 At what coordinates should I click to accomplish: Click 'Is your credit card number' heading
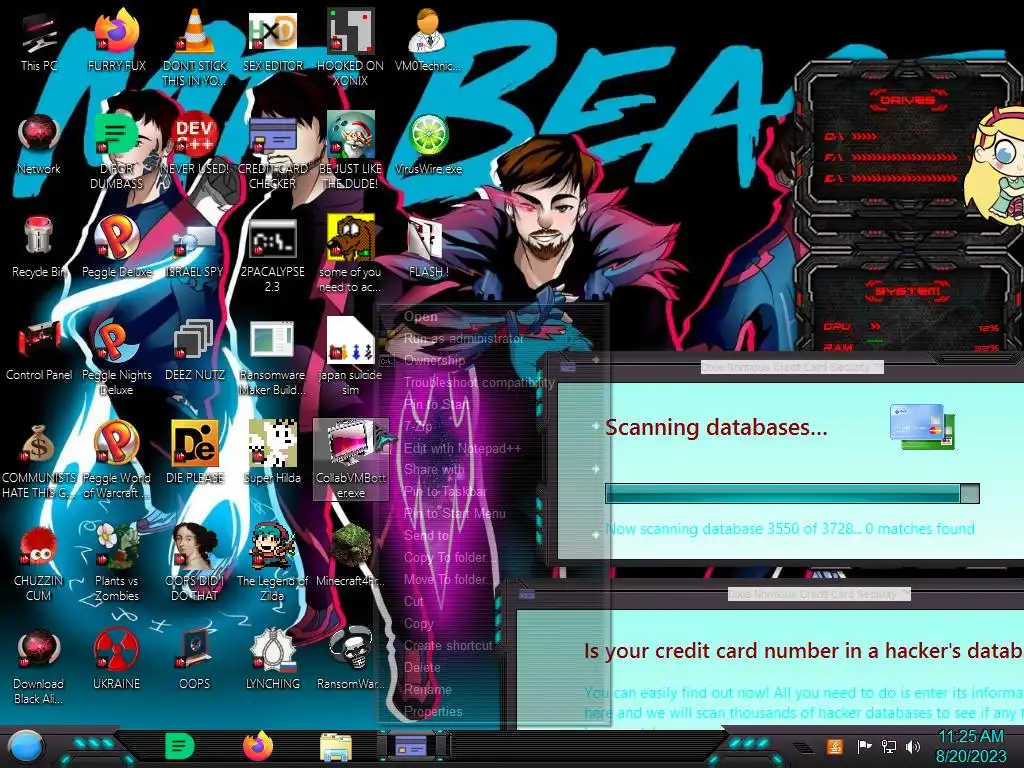[x=803, y=651]
